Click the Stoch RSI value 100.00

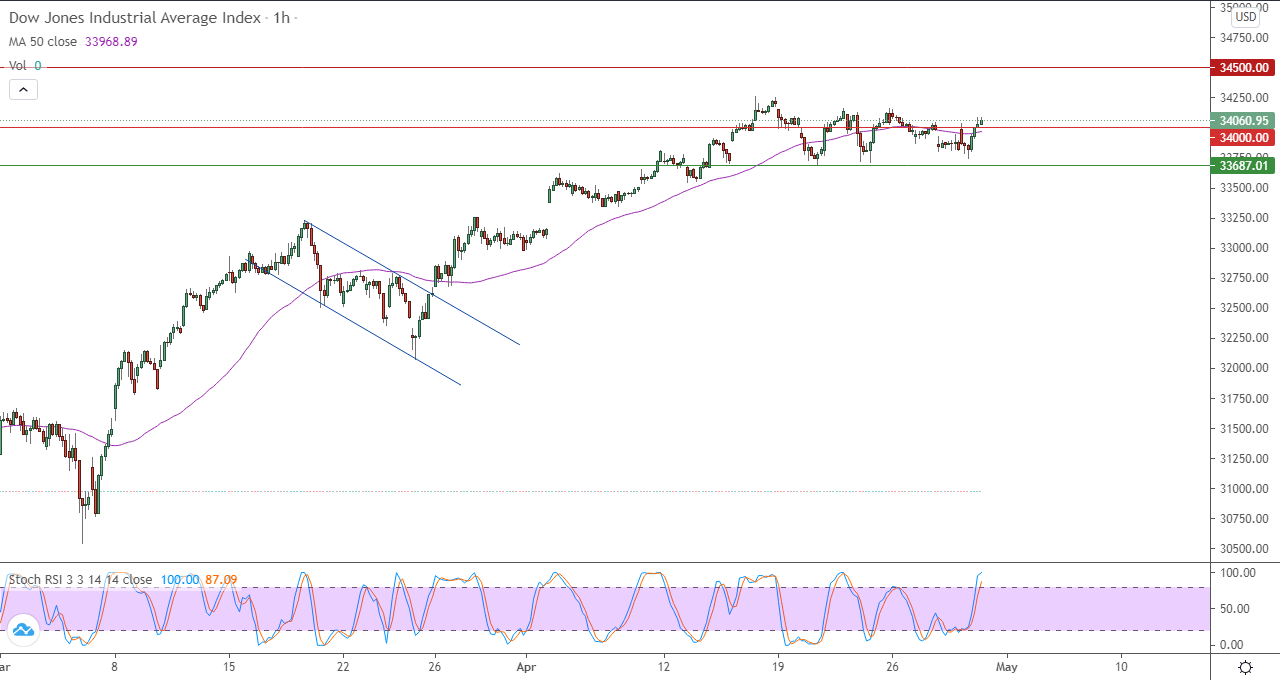pyautogui.click(x=179, y=580)
